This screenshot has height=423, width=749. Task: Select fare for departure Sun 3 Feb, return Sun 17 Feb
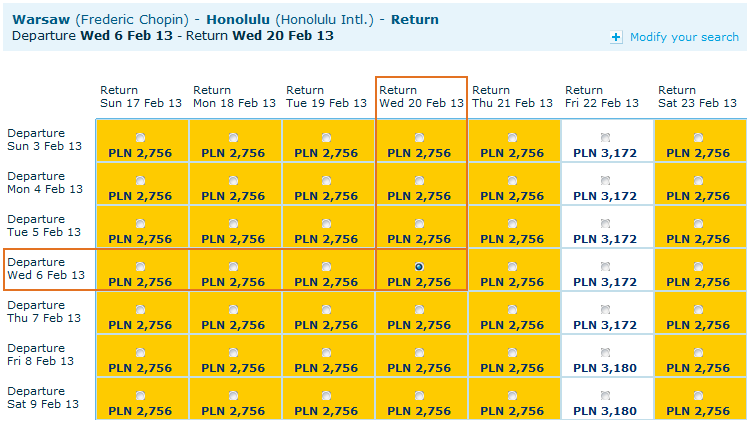tap(140, 137)
